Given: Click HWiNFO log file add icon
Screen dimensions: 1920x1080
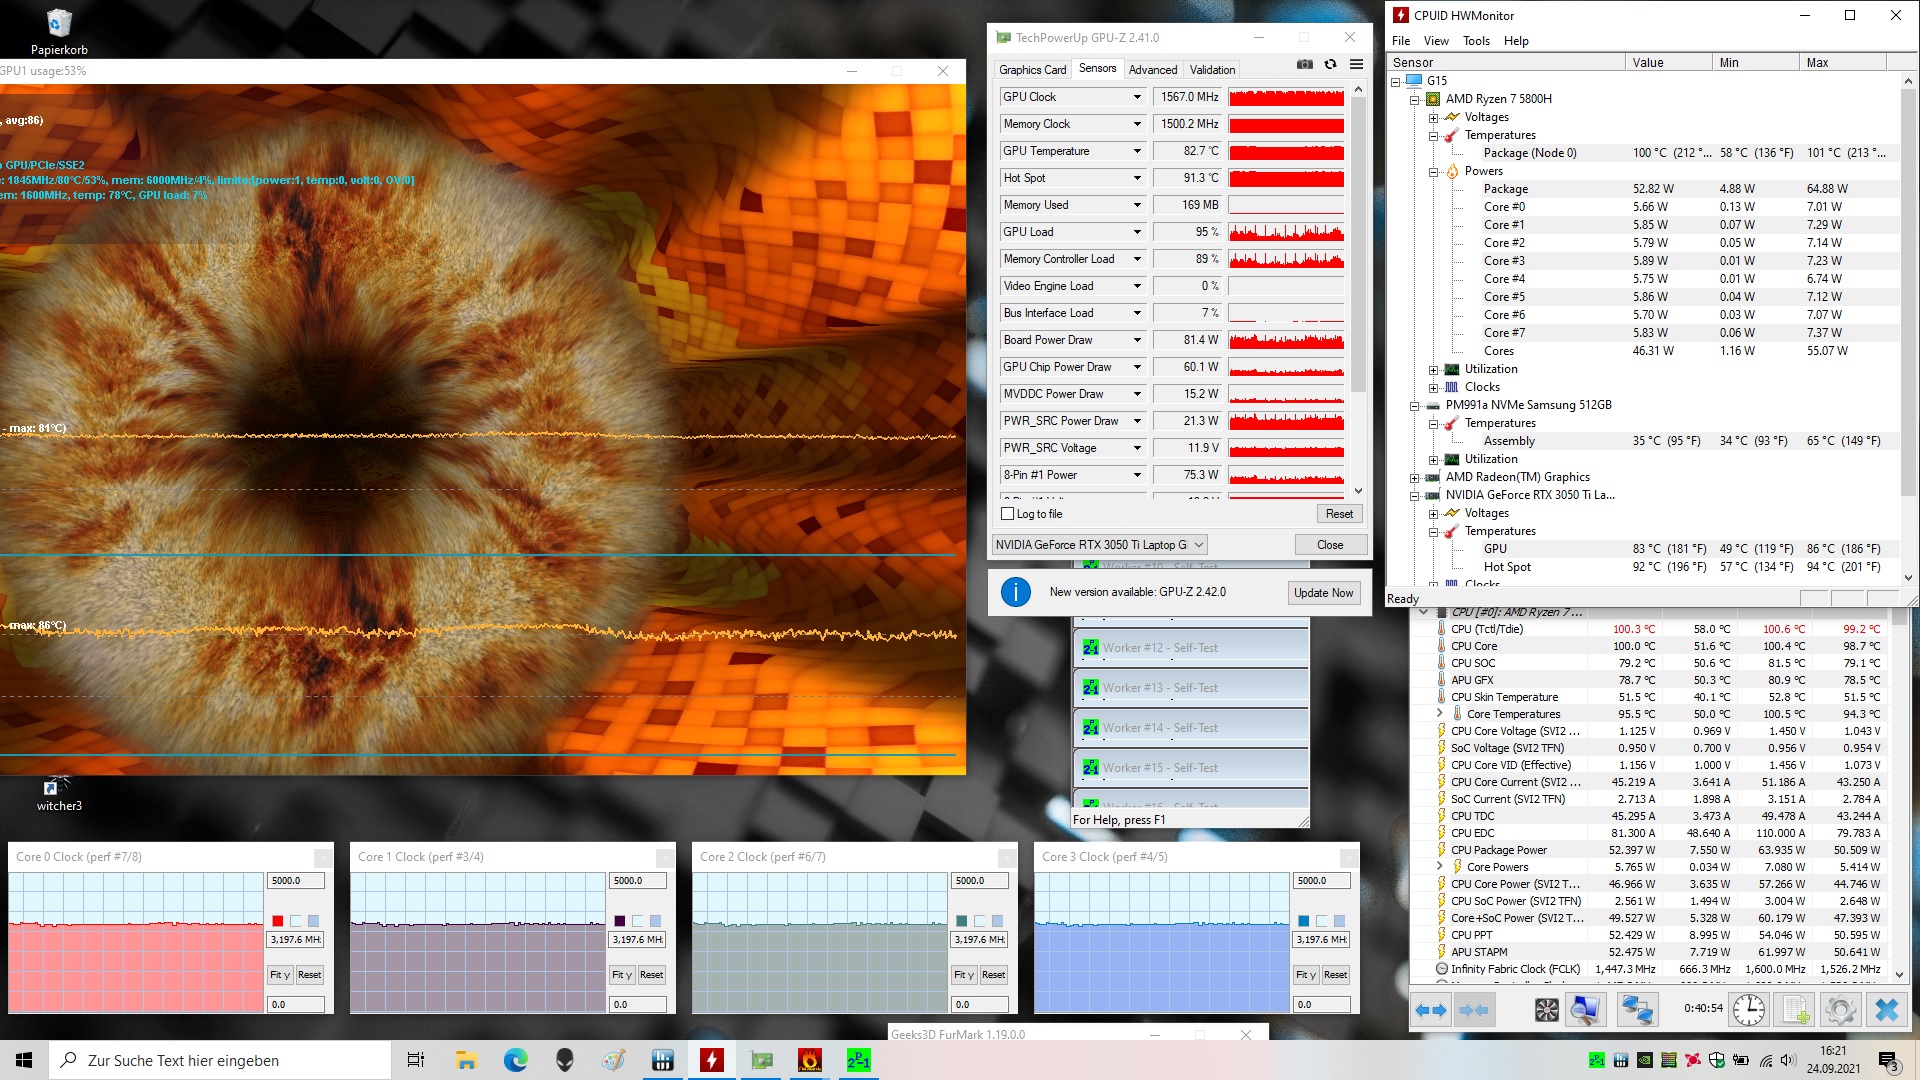Looking at the screenshot, I should click(x=1796, y=1010).
